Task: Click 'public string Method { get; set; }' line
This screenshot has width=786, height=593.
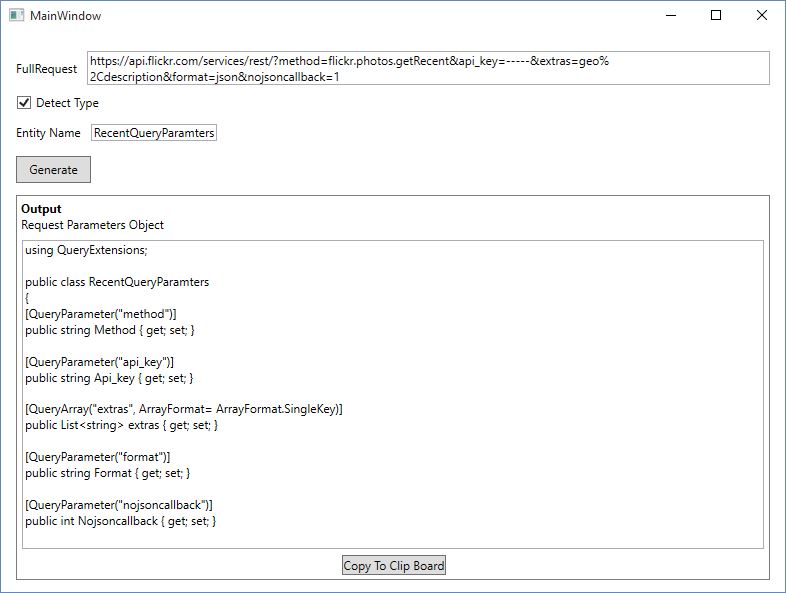Action: coord(110,330)
